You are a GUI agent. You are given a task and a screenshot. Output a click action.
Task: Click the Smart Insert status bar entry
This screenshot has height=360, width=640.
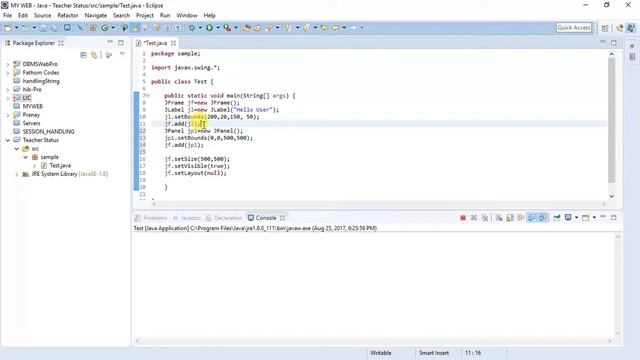point(433,353)
